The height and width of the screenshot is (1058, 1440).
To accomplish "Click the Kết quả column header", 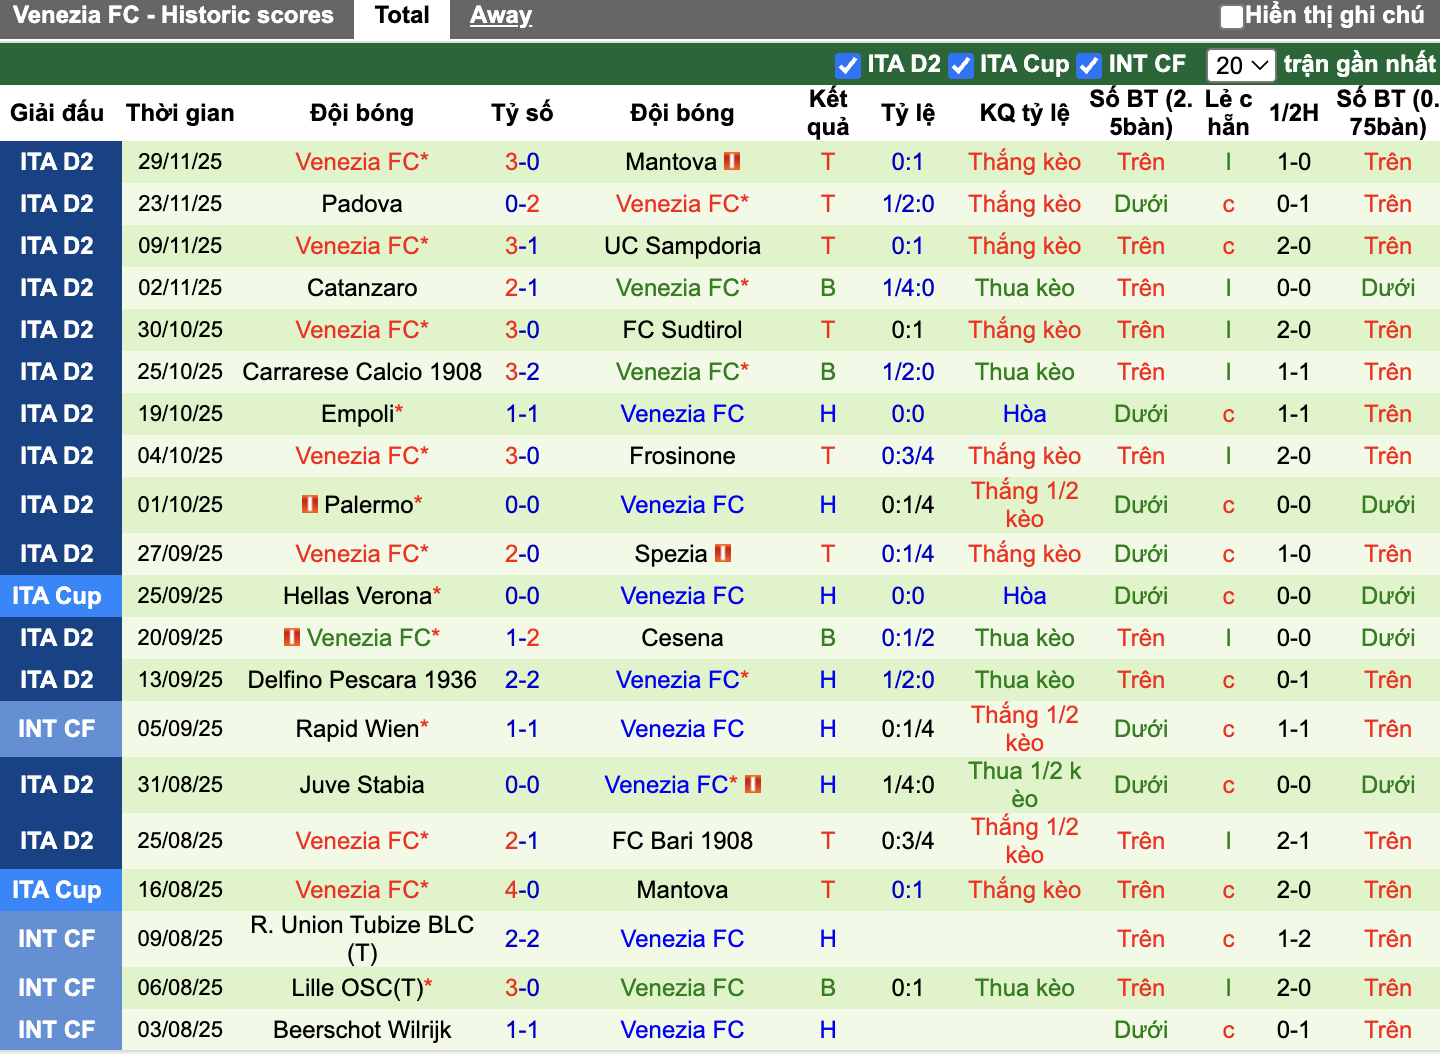I will (x=828, y=113).
